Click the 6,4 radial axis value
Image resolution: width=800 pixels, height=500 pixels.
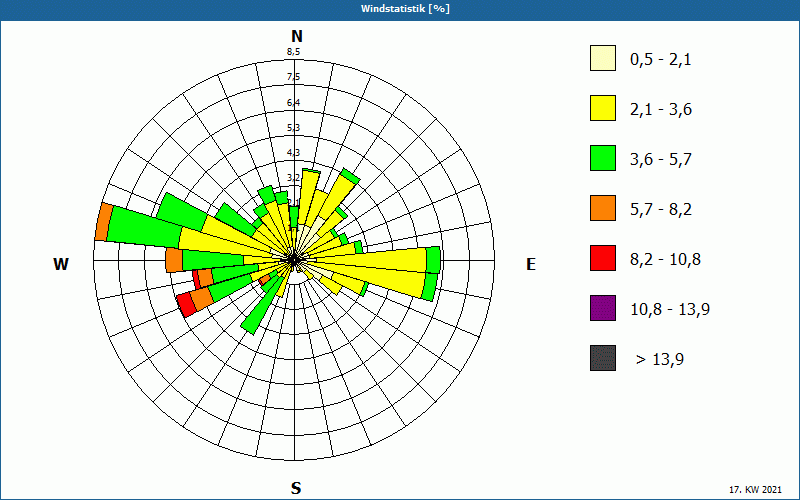click(293, 103)
